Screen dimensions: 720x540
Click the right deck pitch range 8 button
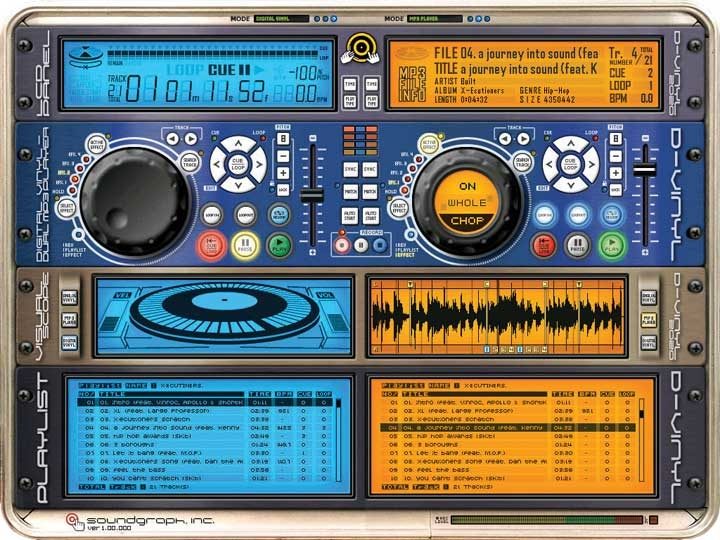616,139
